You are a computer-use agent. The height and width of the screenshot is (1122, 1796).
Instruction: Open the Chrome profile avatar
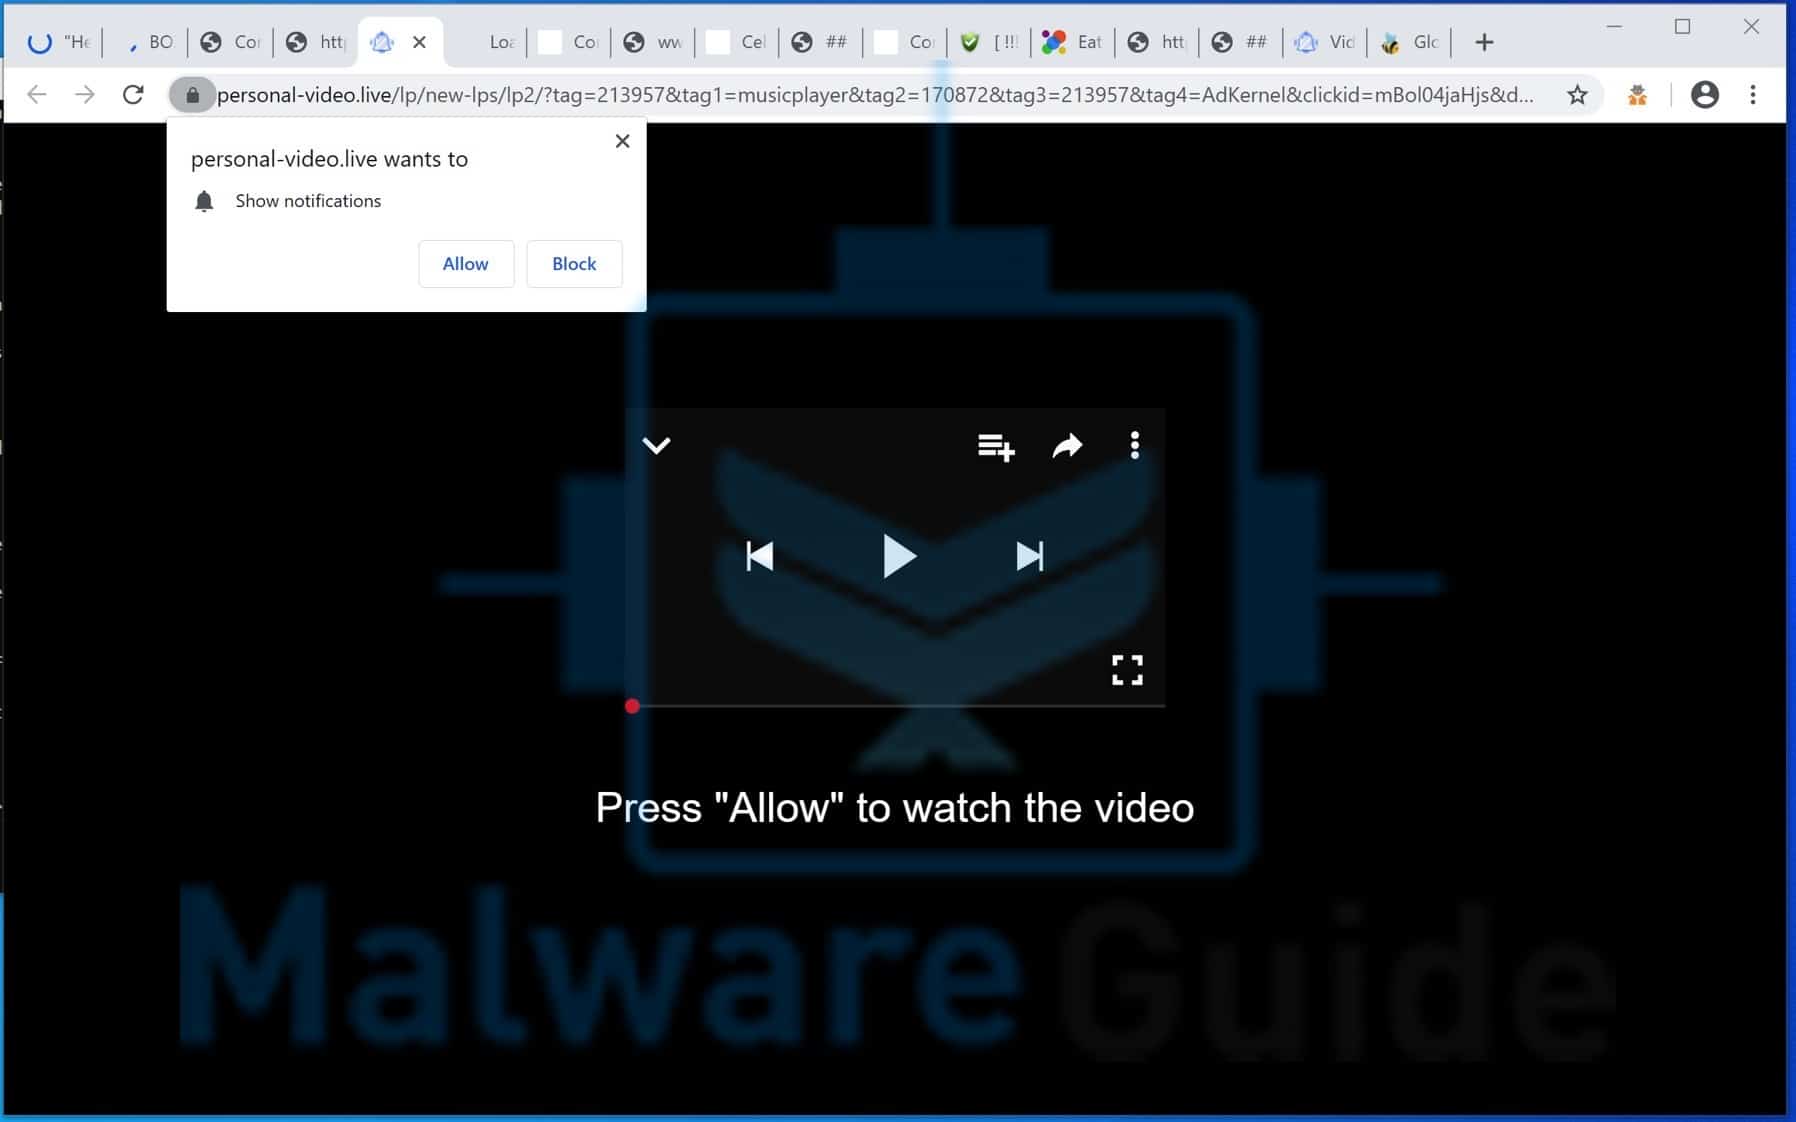point(1705,94)
